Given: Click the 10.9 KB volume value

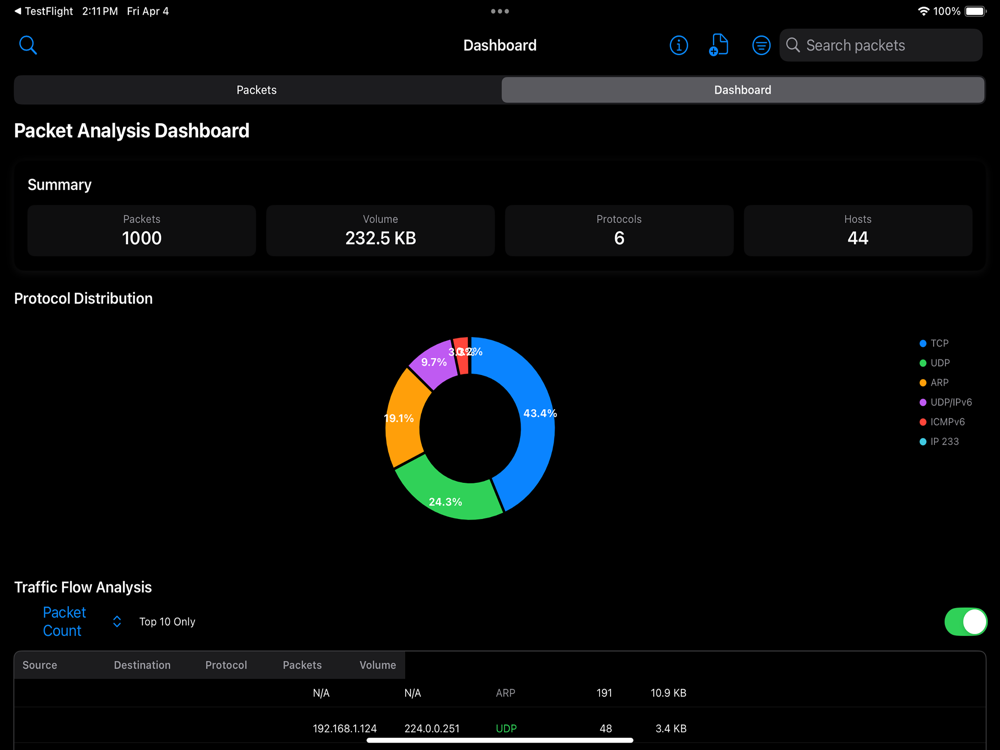Looking at the screenshot, I should [668, 693].
